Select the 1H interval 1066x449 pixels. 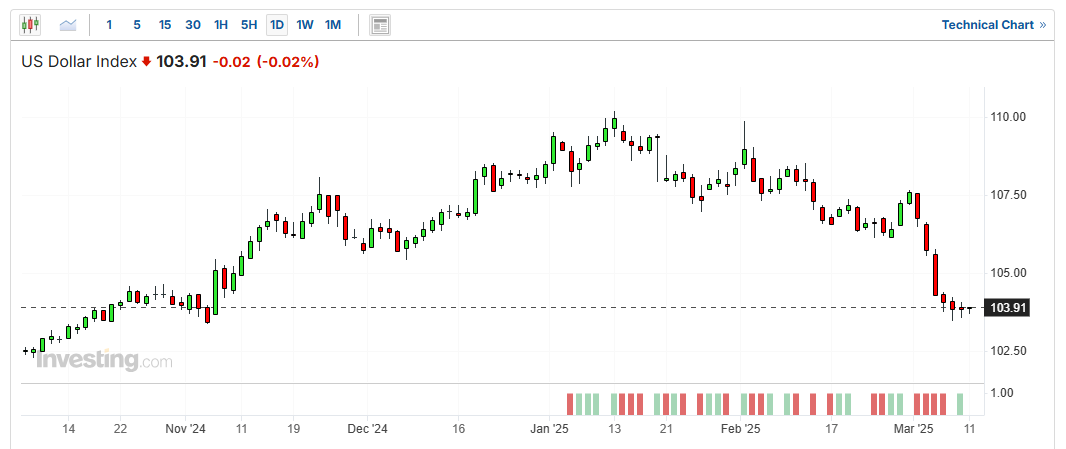coord(221,25)
